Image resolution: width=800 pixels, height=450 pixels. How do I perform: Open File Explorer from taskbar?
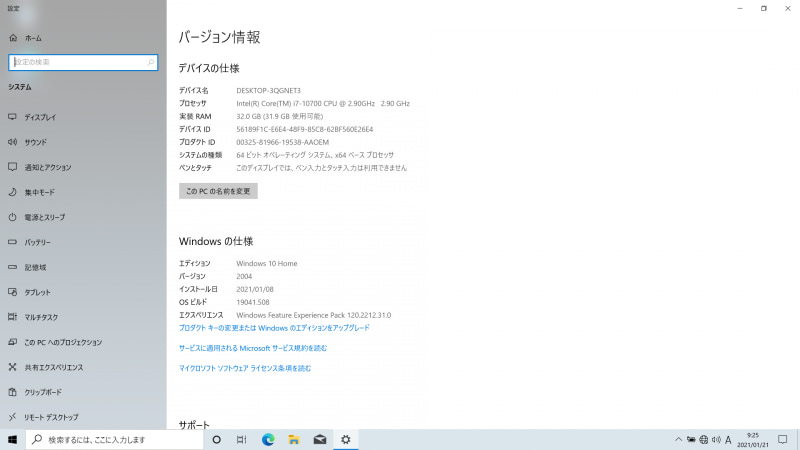tap(294, 439)
